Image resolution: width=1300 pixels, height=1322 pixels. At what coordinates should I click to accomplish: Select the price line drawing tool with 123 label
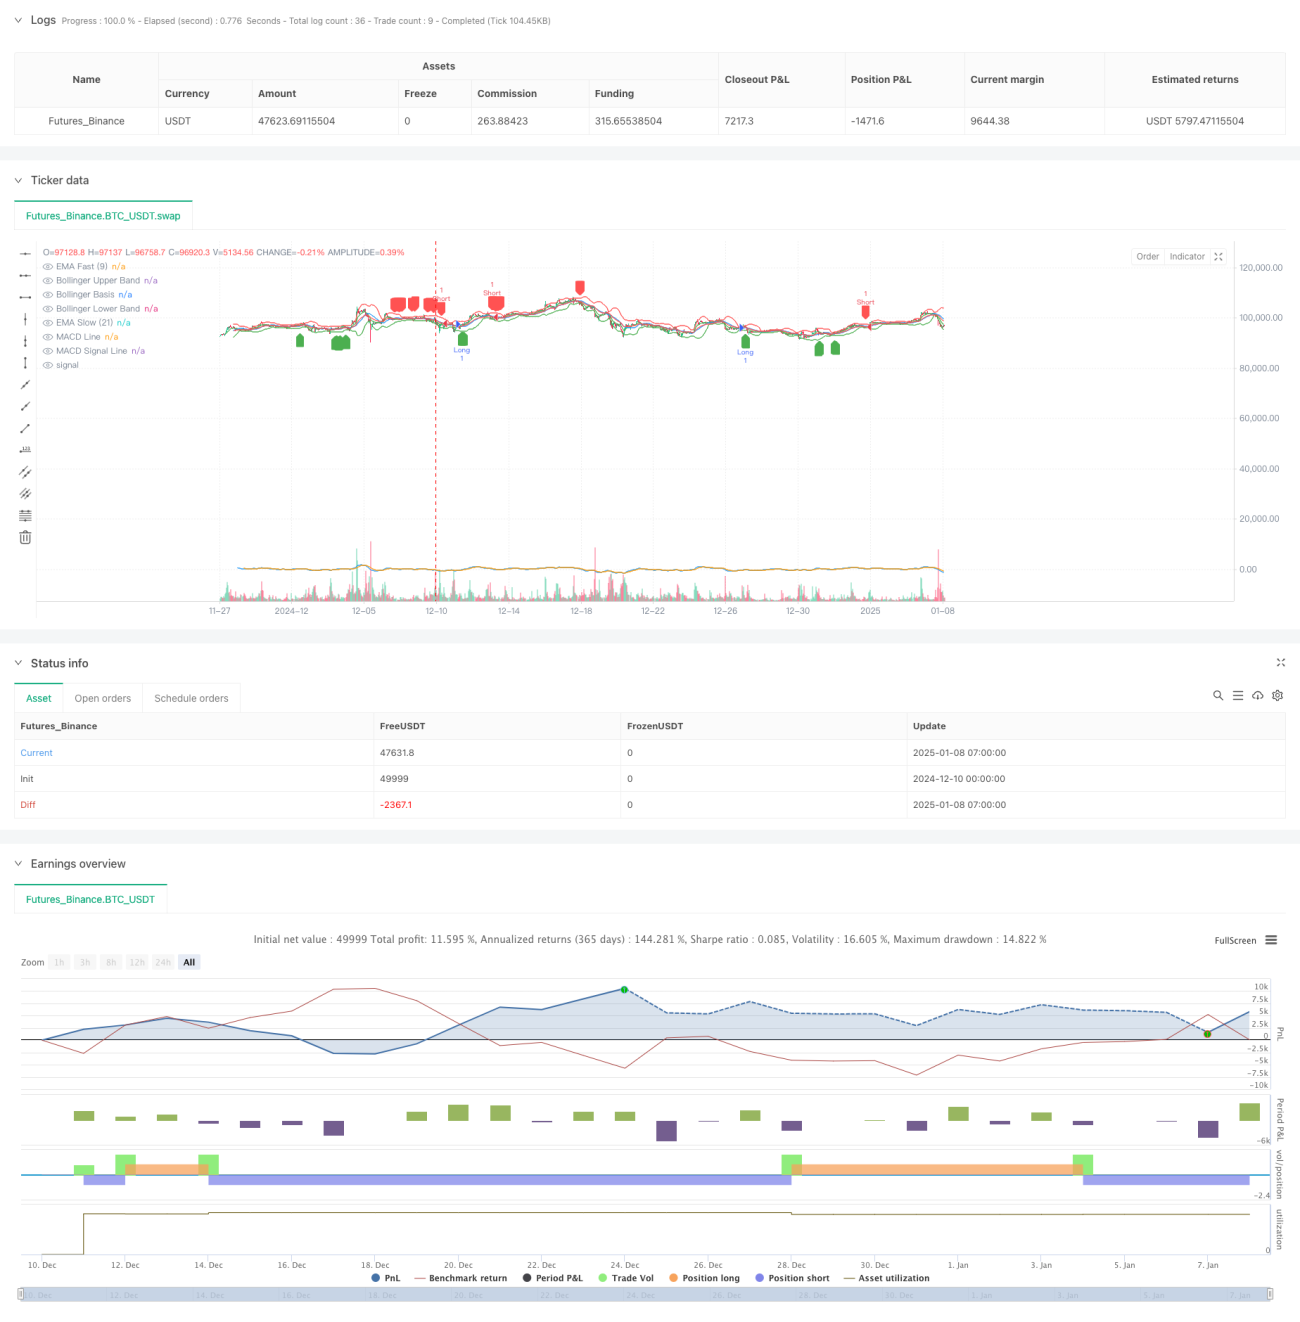click(25, 449)
